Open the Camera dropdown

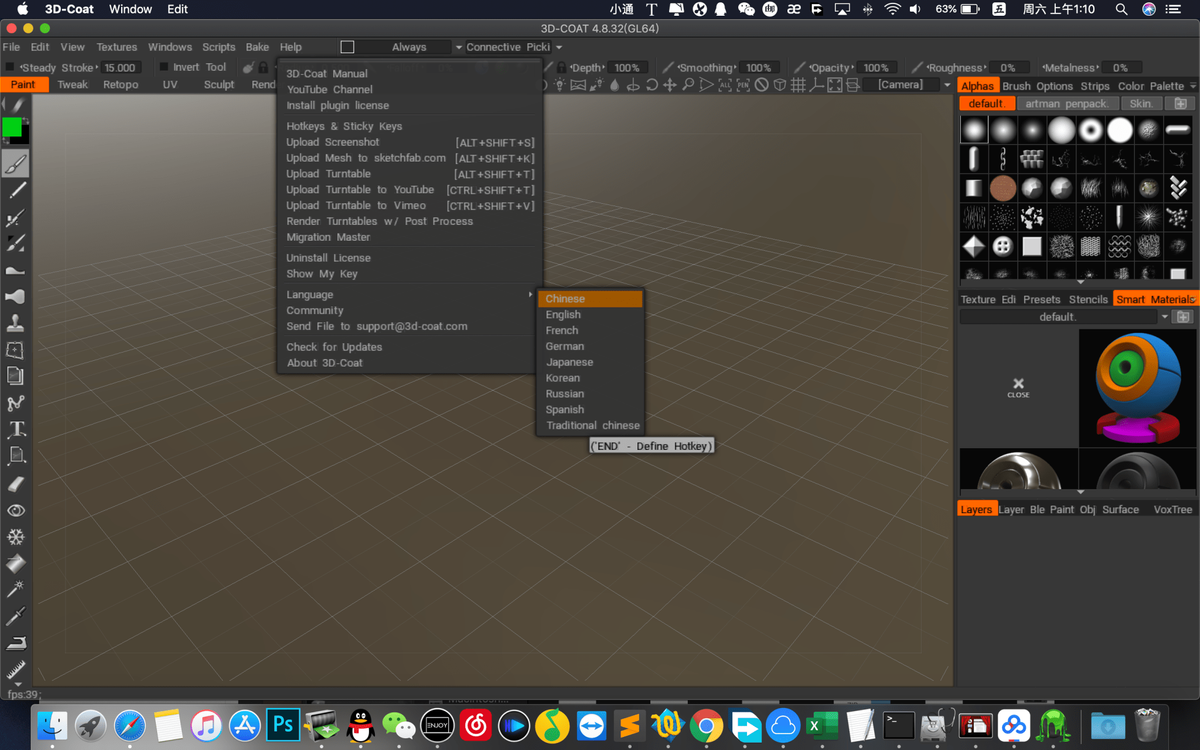pos(907,85)
